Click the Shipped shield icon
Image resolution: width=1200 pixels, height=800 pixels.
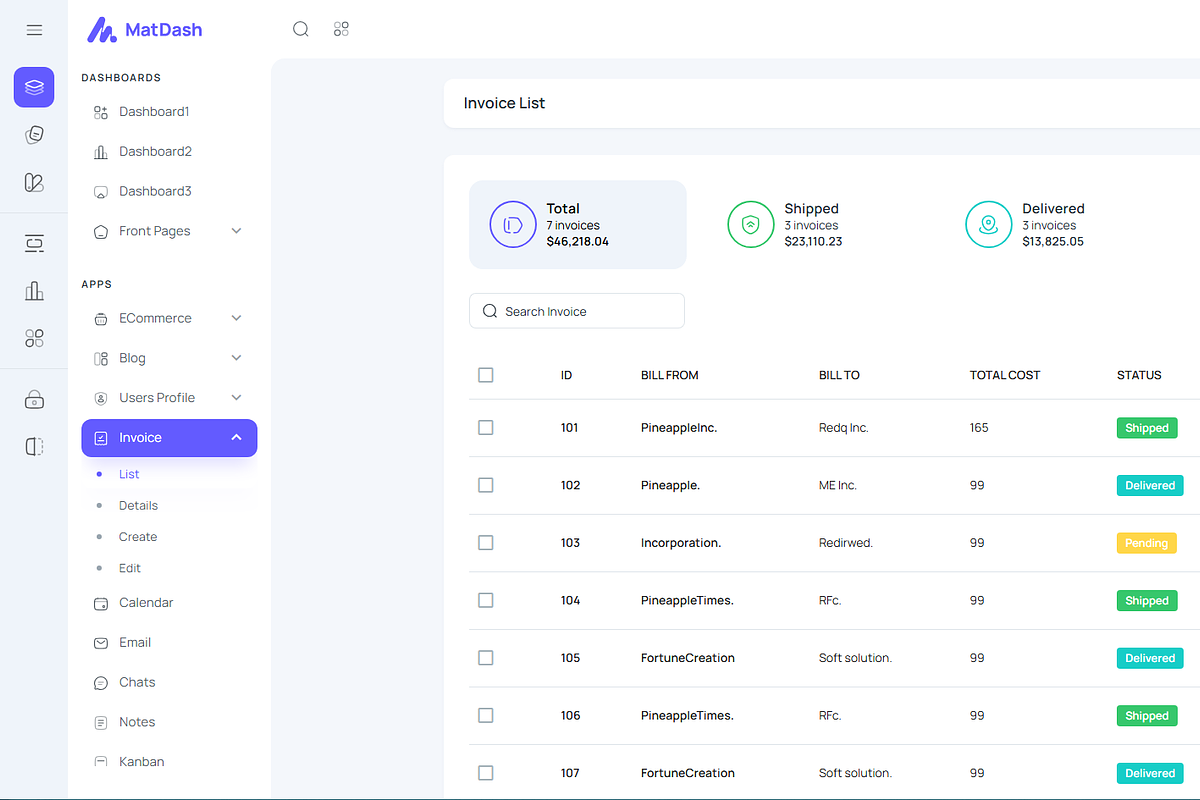click(x=751, y=224)
